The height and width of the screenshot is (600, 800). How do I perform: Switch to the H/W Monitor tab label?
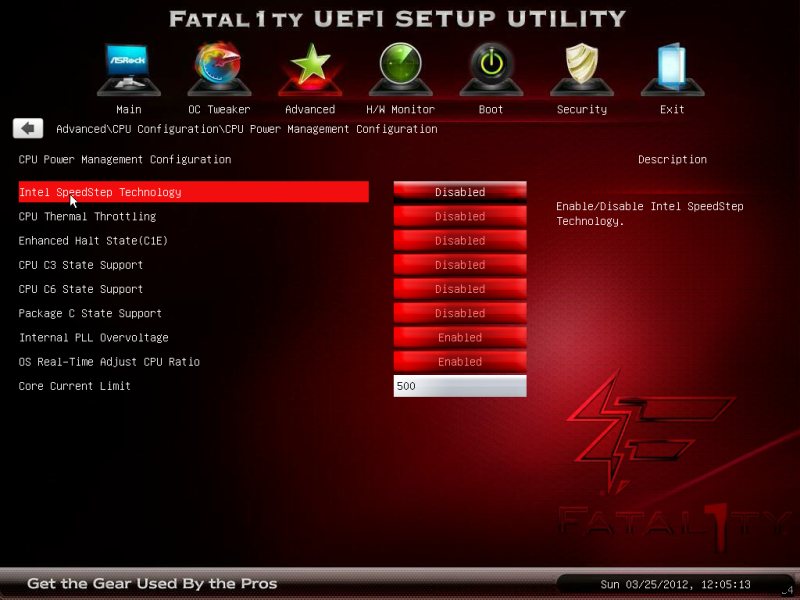pyautogui.click(x=401, y=109)
